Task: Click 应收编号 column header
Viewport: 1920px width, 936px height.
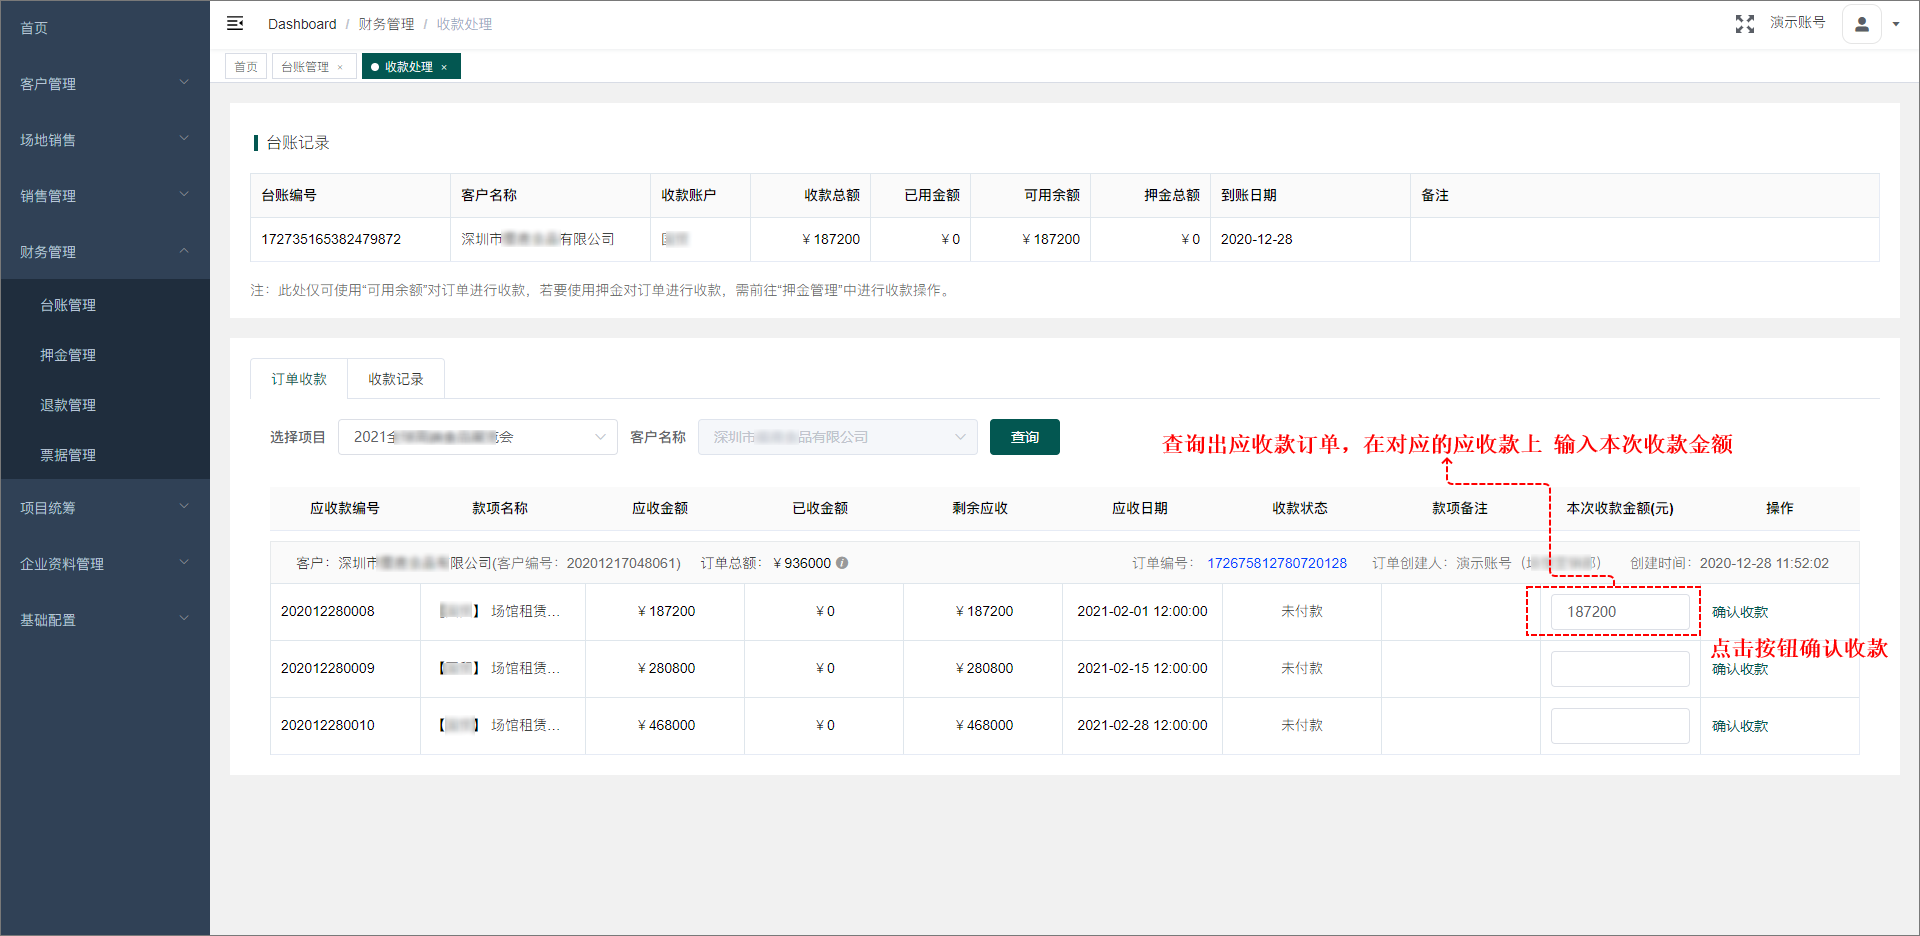Action: point(345,508)
